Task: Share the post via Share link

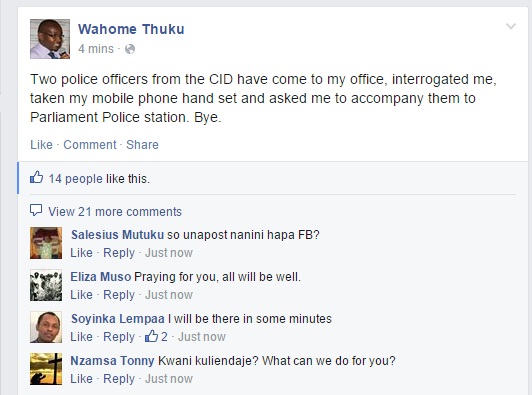Action: pyautogui.click(x=142, y=145)
